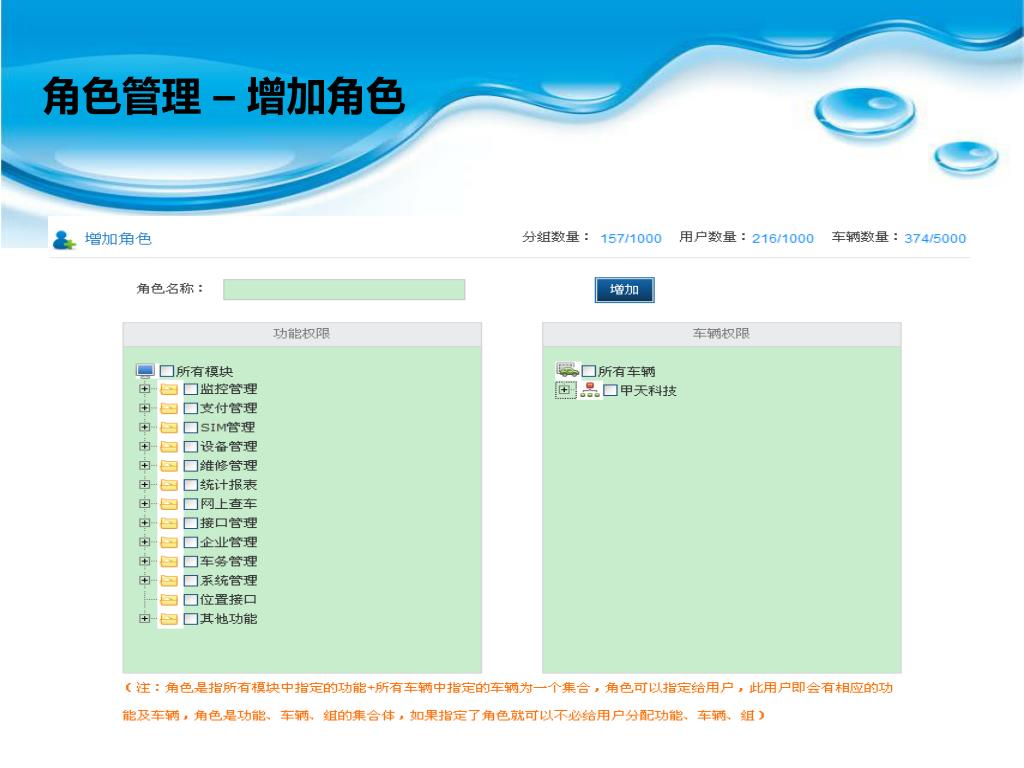Tick the 设备管理 checkbox

tap(191, 447)
